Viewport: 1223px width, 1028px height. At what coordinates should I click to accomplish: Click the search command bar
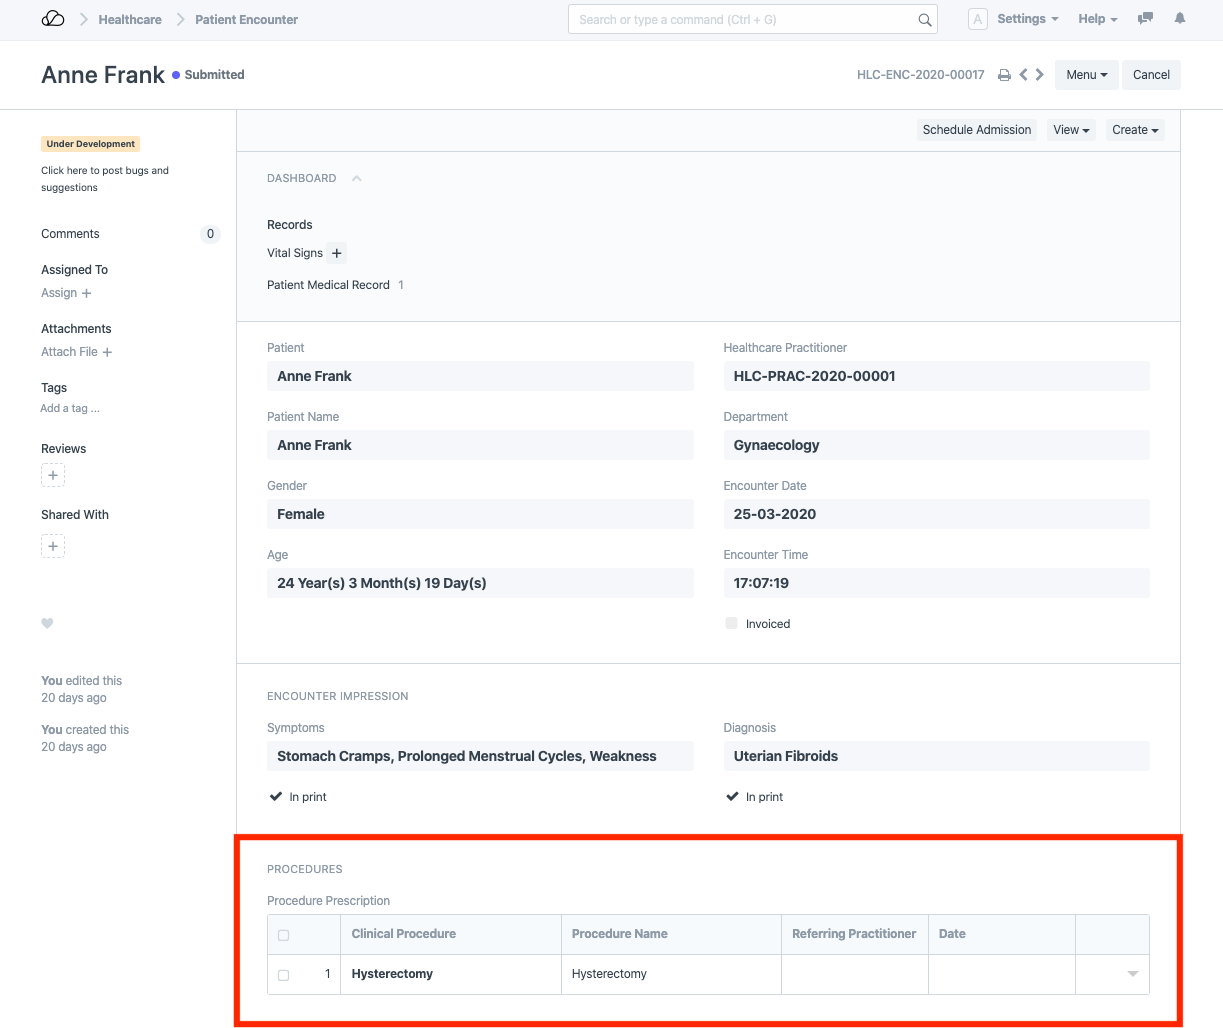tap(745, 19)
